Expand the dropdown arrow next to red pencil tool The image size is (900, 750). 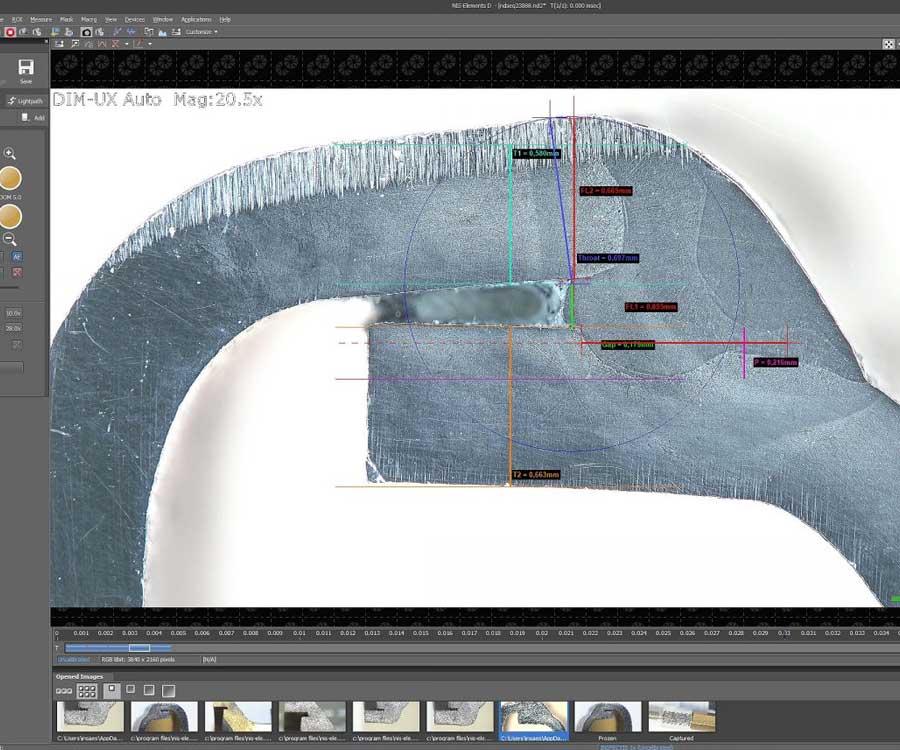click(x=150, y=44)
